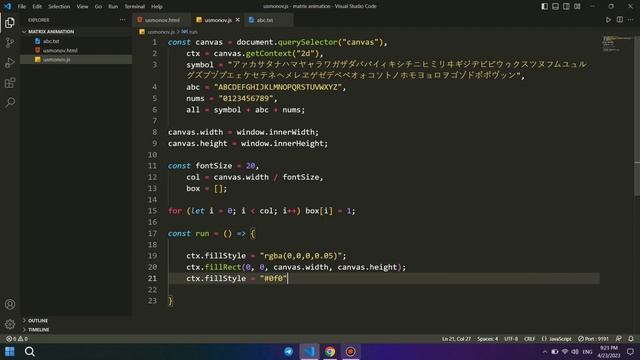Open Chrome from the taskbar
The height and width of the screenshot is (360, 640).
(x=330, y=351)
